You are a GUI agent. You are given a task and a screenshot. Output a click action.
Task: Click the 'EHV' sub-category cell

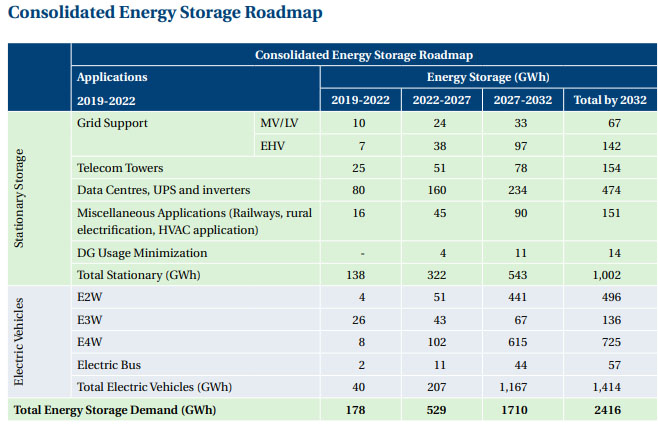coord(272,146)
